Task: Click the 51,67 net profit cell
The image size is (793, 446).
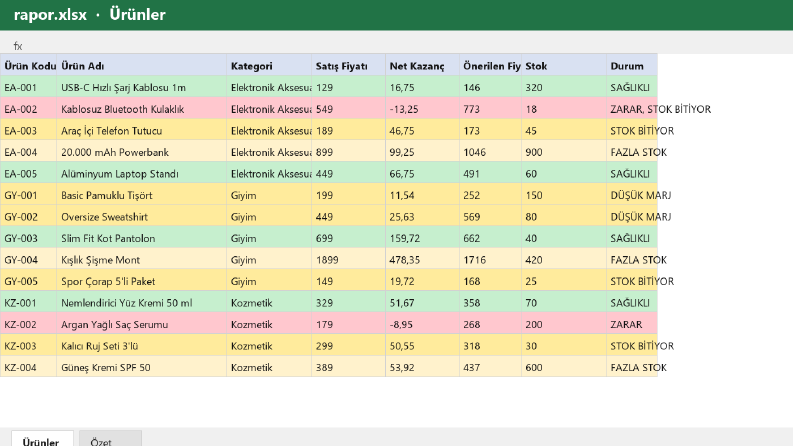Action: click(422, 303)
